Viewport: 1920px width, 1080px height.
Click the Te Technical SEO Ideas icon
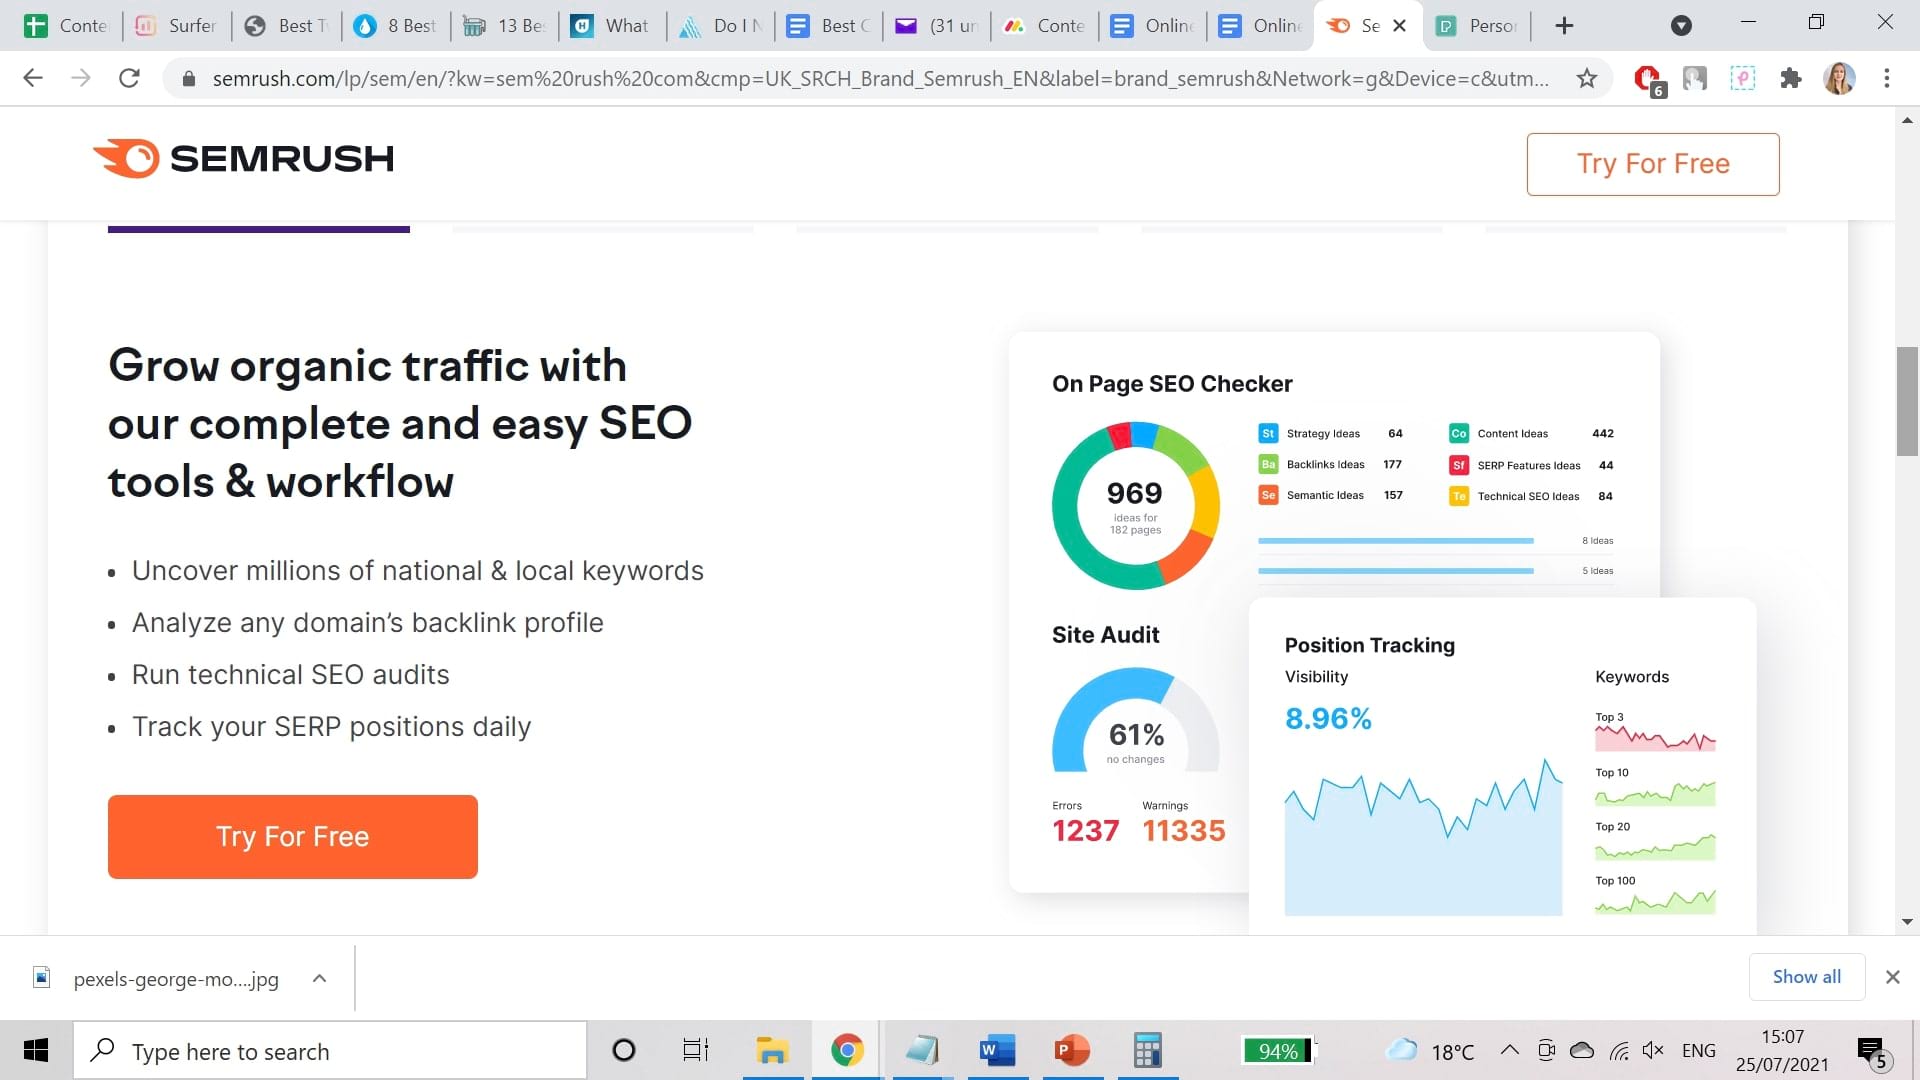click(1459, 496)
